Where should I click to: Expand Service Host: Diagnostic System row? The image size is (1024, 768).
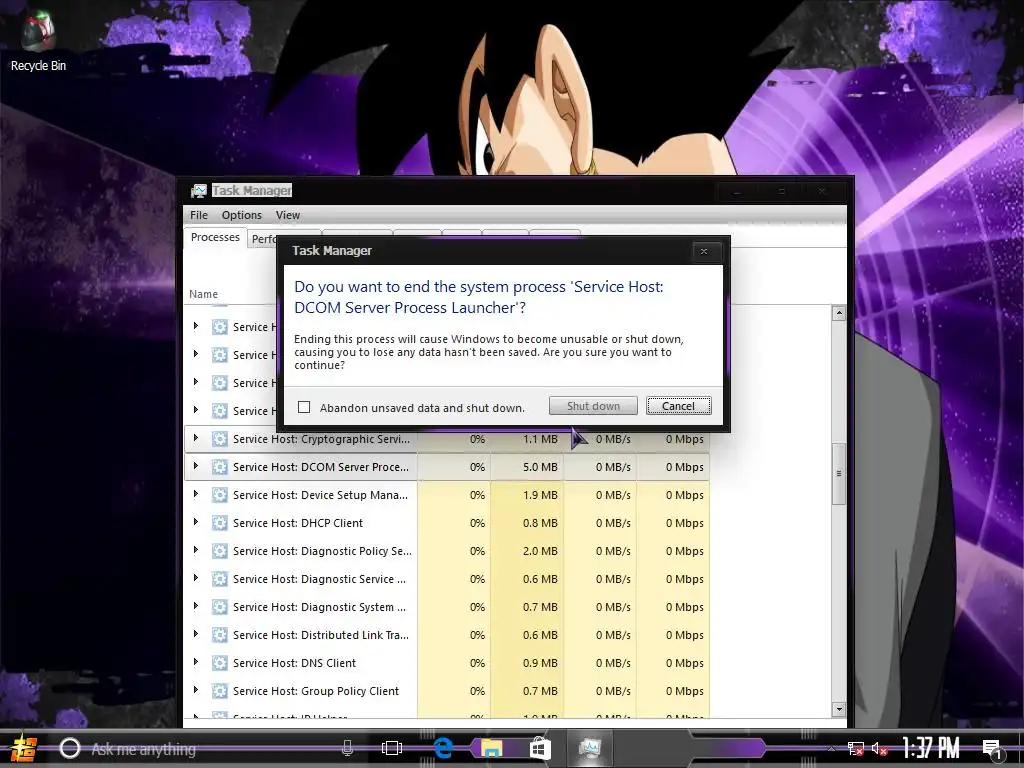(x=195, y=606)
